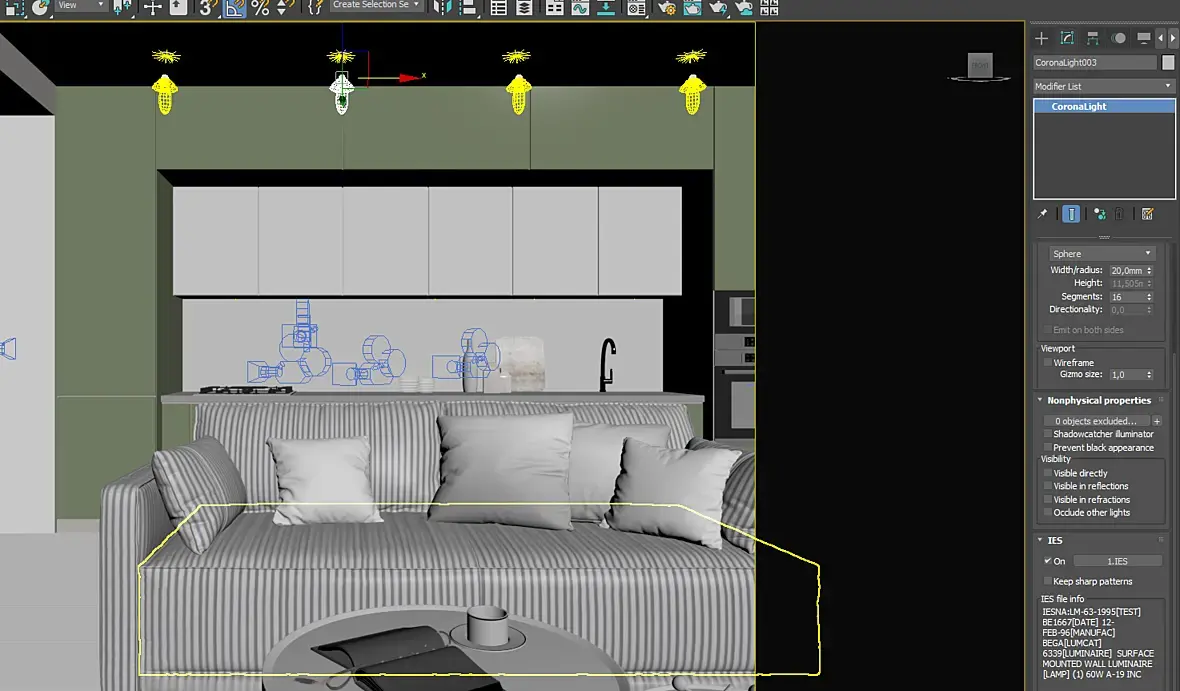Select CoronaLight in the modifier stack
The width and height of the screenshot is (1180, 691).
pos(1104,106)
